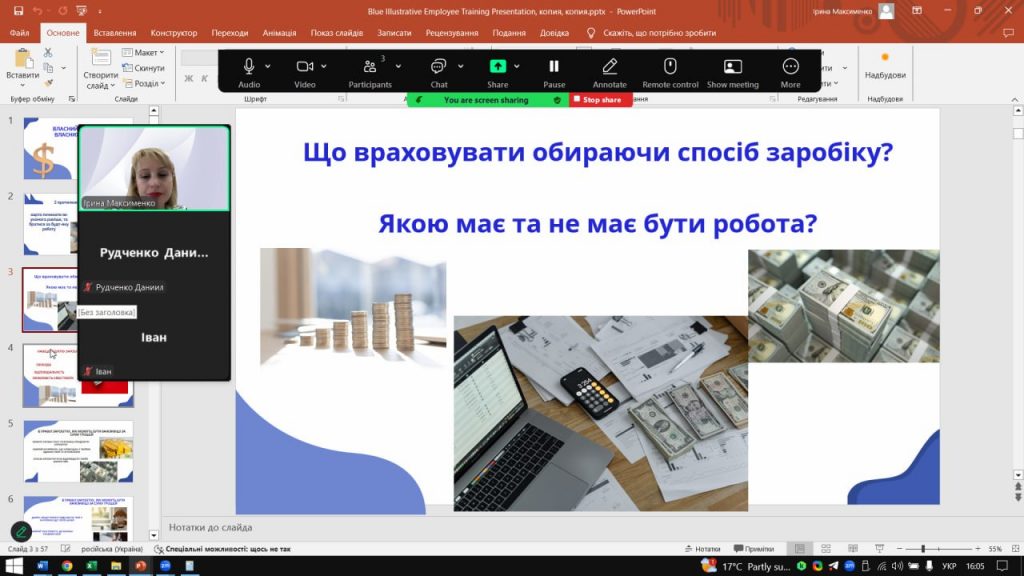
Task: Open the Вставлення ribbon tab
Action: 115,33
